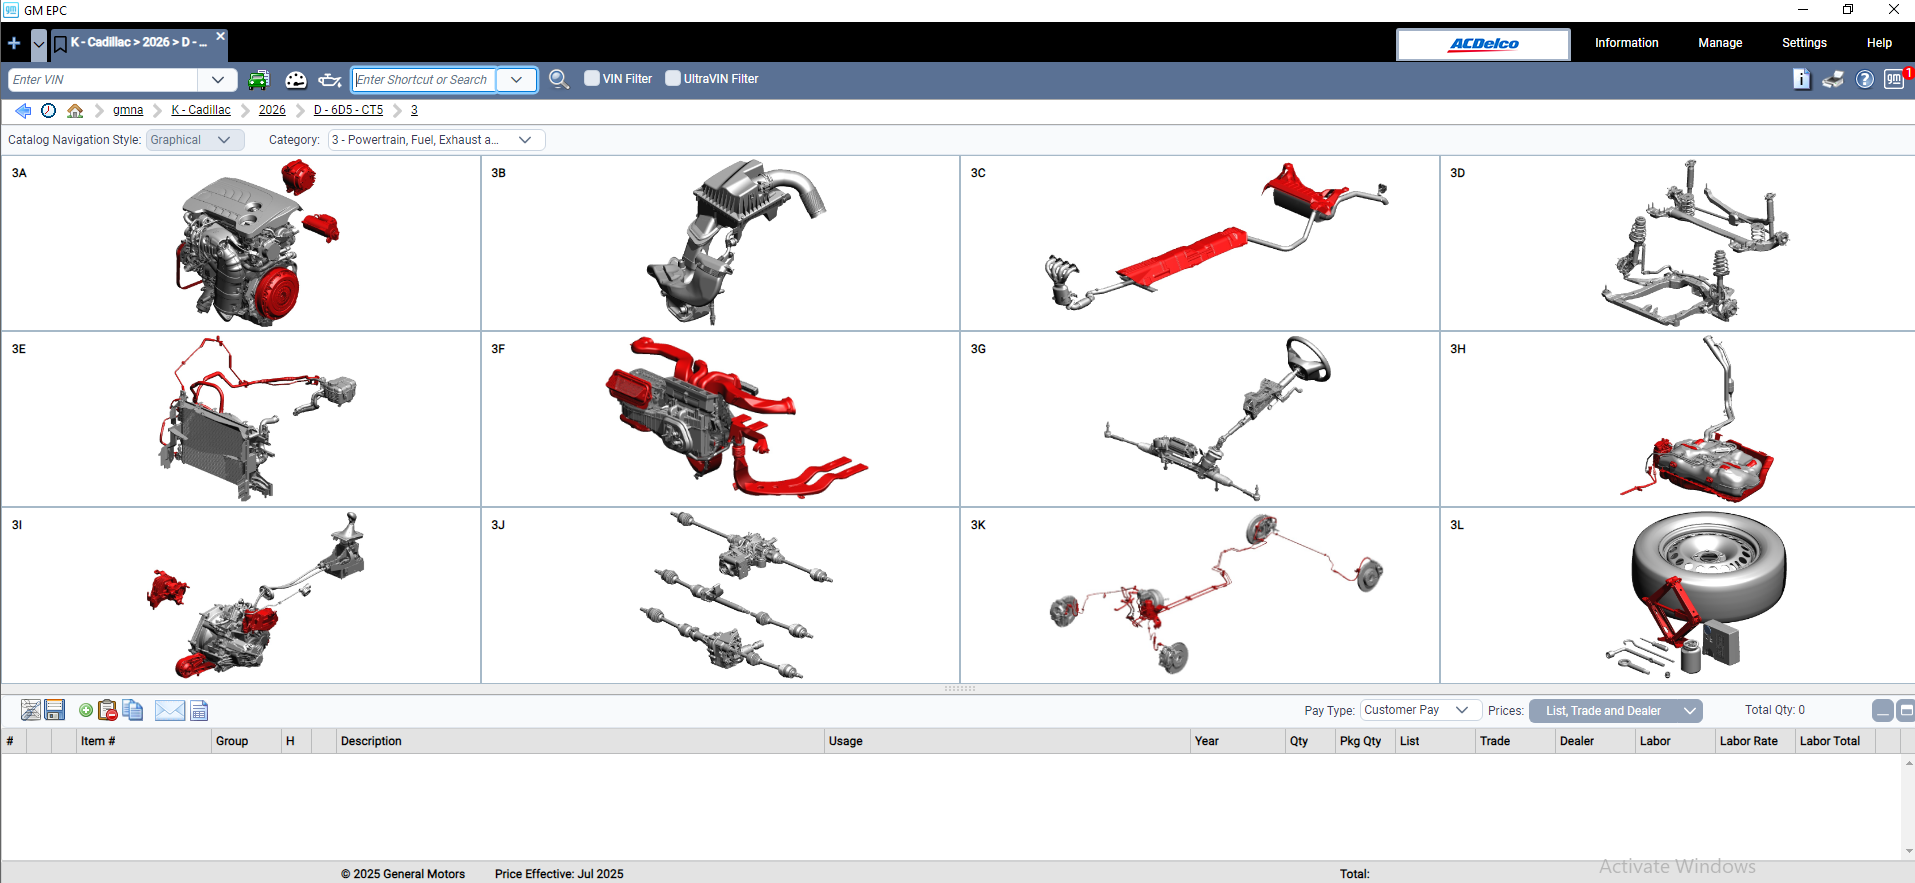Open the Prices dropdown
This screenshot has width=1915, height=883.
1616,711
